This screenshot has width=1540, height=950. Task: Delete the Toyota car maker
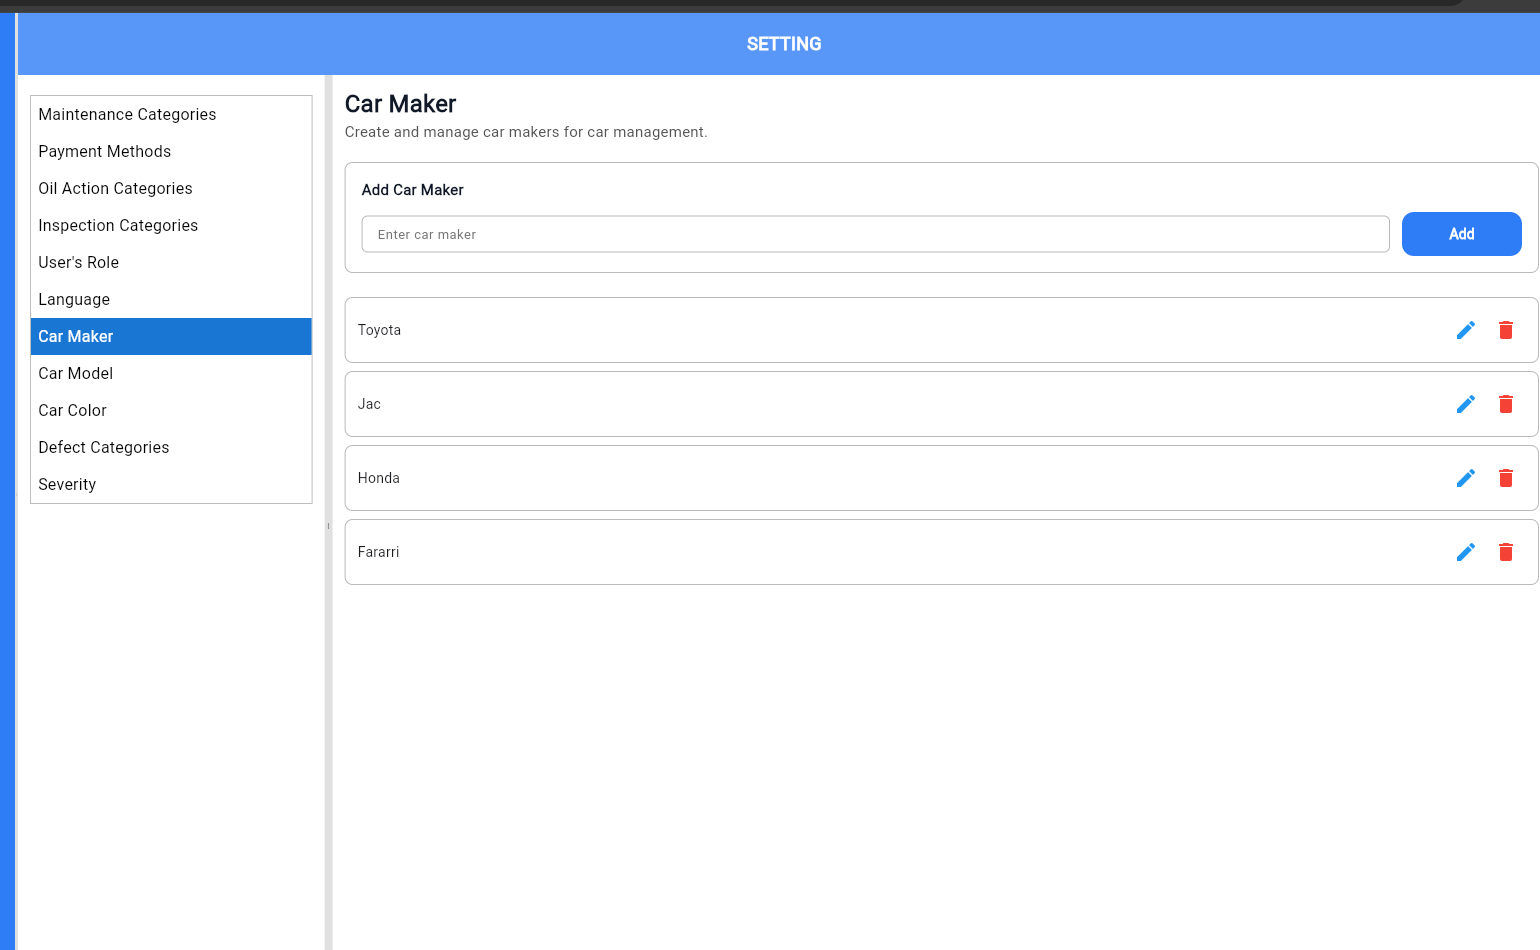click(1505, 330)
